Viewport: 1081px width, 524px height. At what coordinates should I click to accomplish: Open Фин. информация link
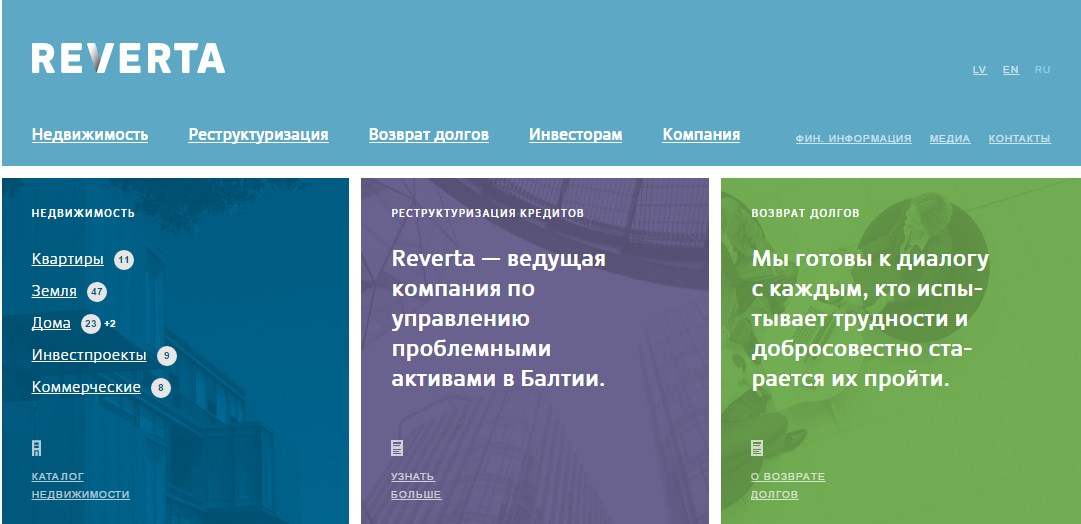tap(853, 139)
